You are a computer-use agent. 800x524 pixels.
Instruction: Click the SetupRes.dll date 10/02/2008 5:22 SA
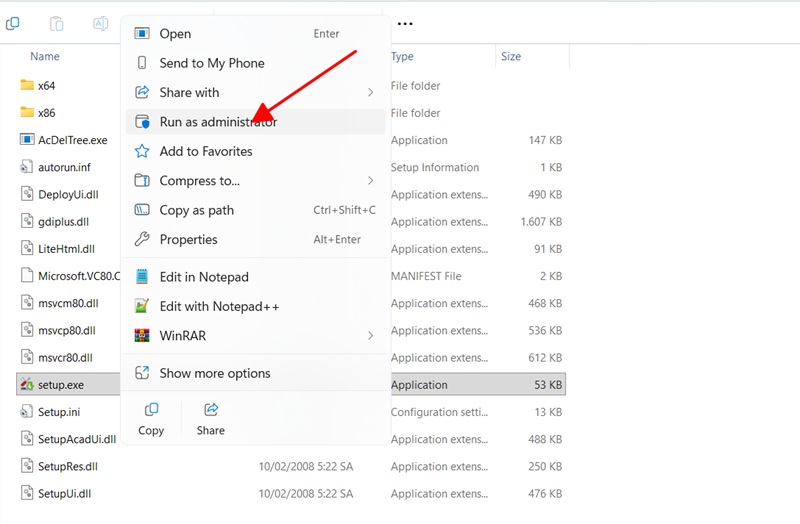click(306, 466)
